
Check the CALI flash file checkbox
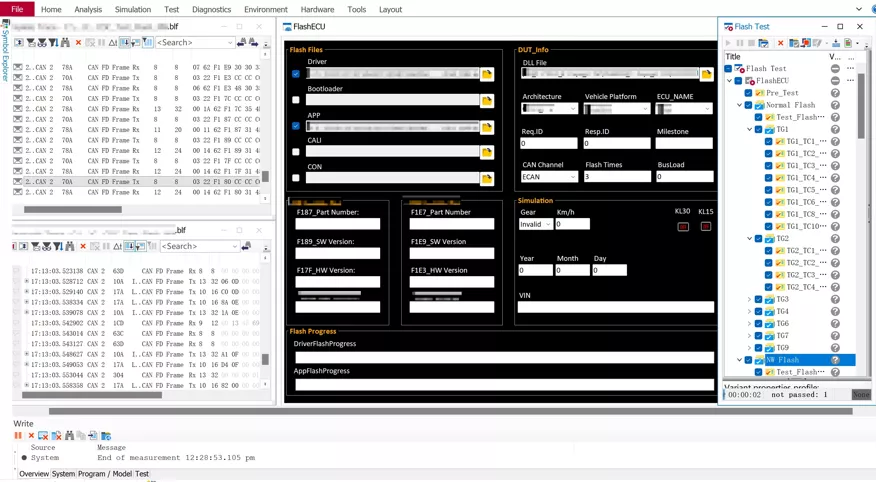tap(296, 152)
